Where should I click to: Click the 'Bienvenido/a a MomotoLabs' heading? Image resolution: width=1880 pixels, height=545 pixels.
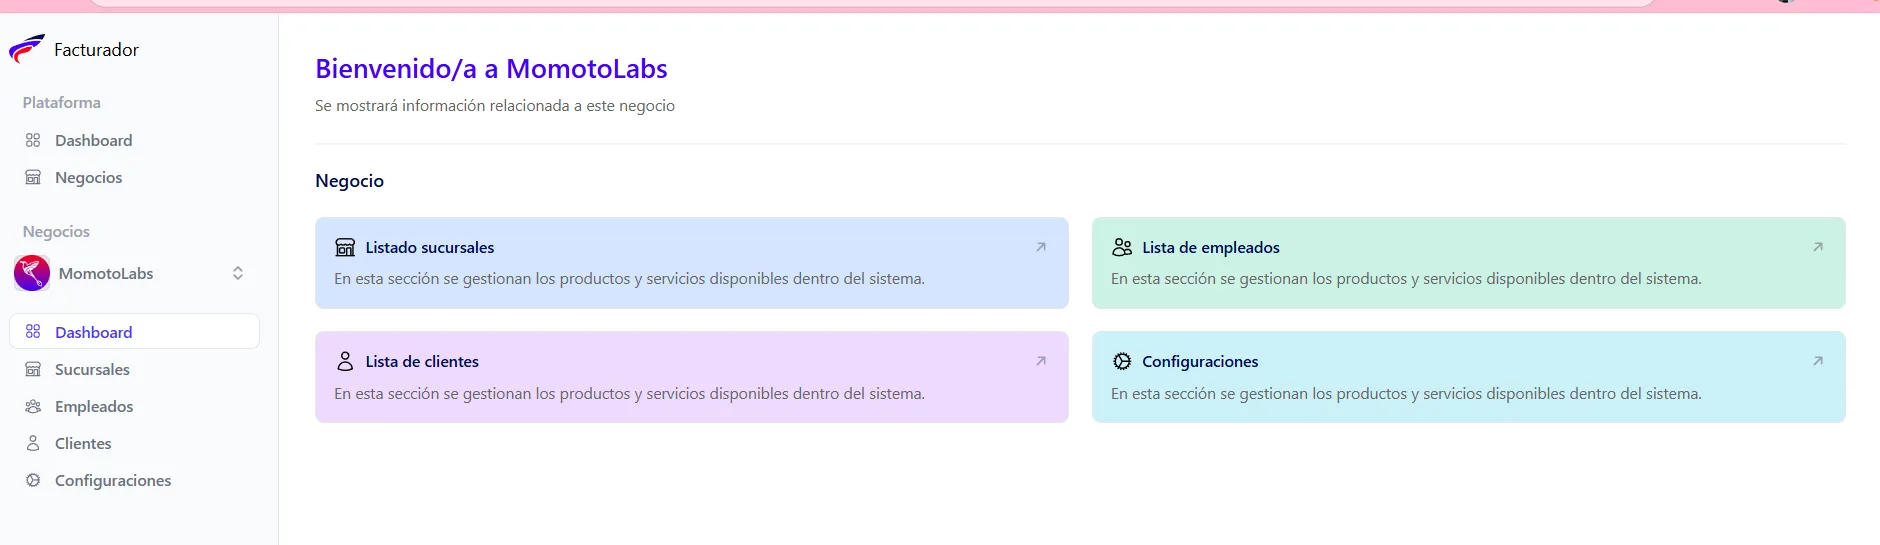pos(491,68)
